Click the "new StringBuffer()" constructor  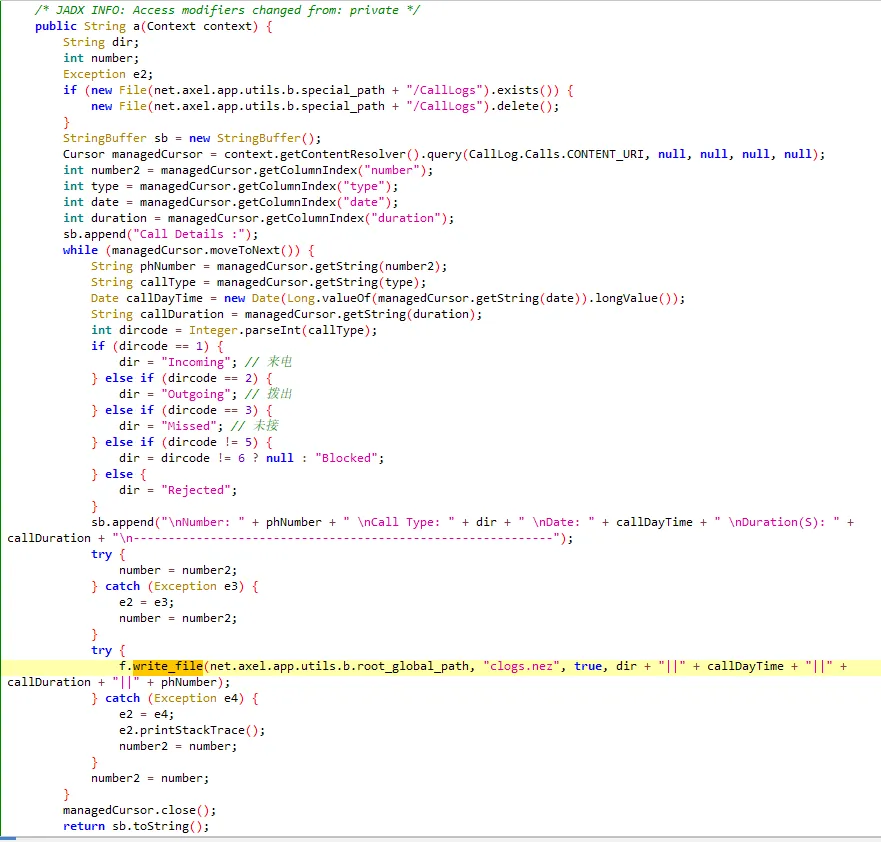[252, 138]
